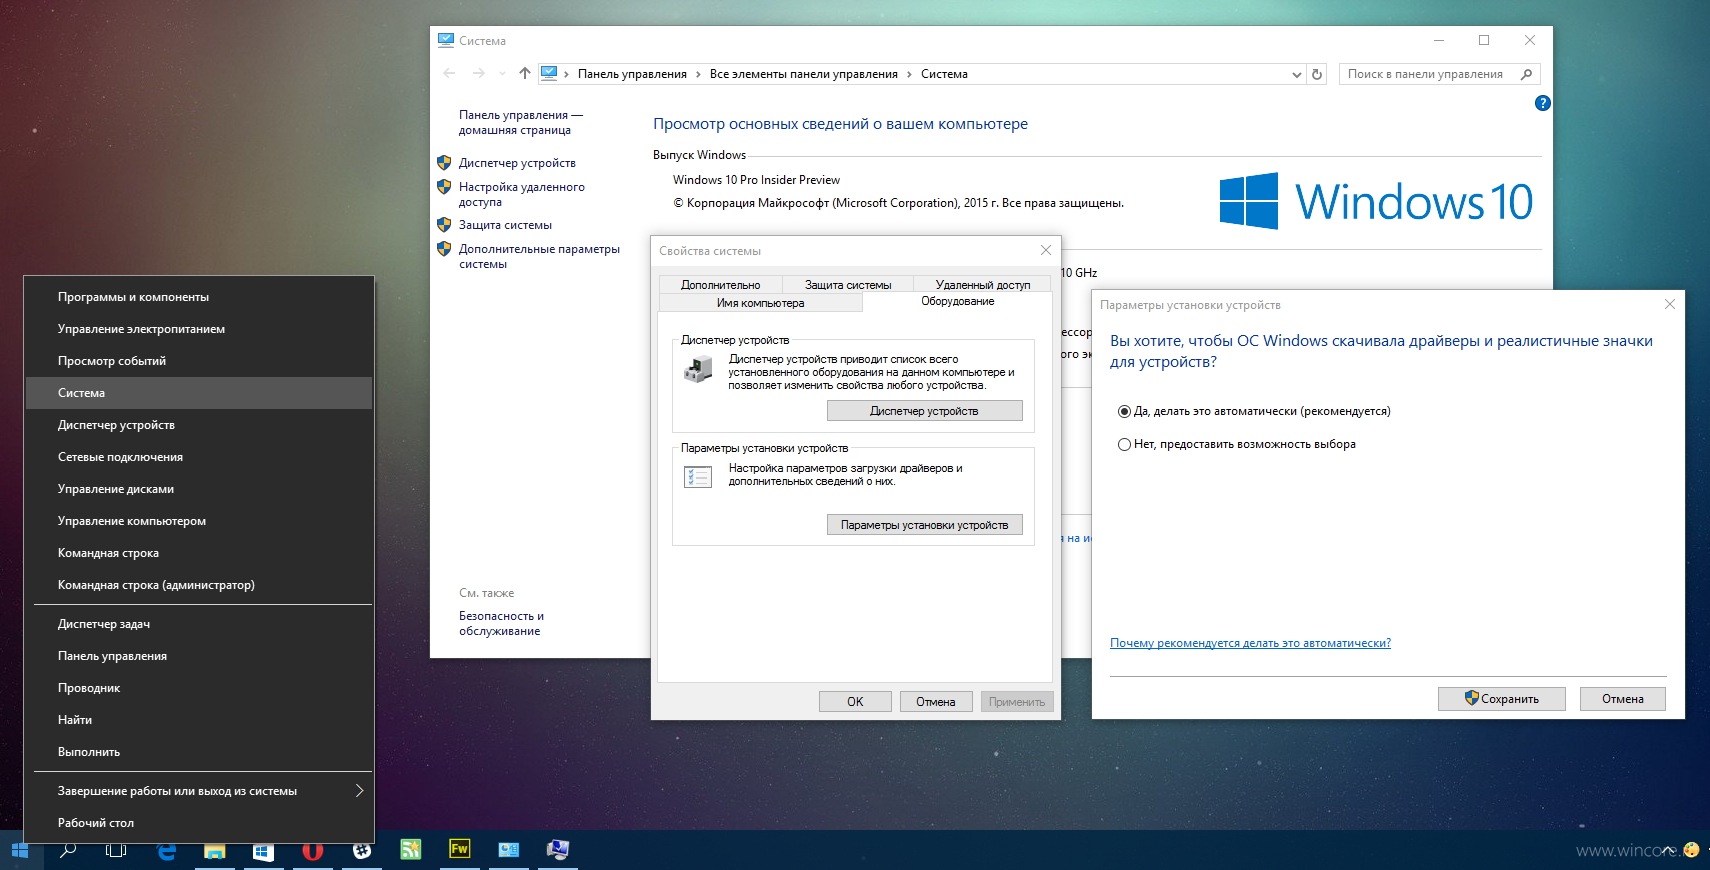
Task: Choose 'Управление дисками' menu entry
Action: click(199, 489)
